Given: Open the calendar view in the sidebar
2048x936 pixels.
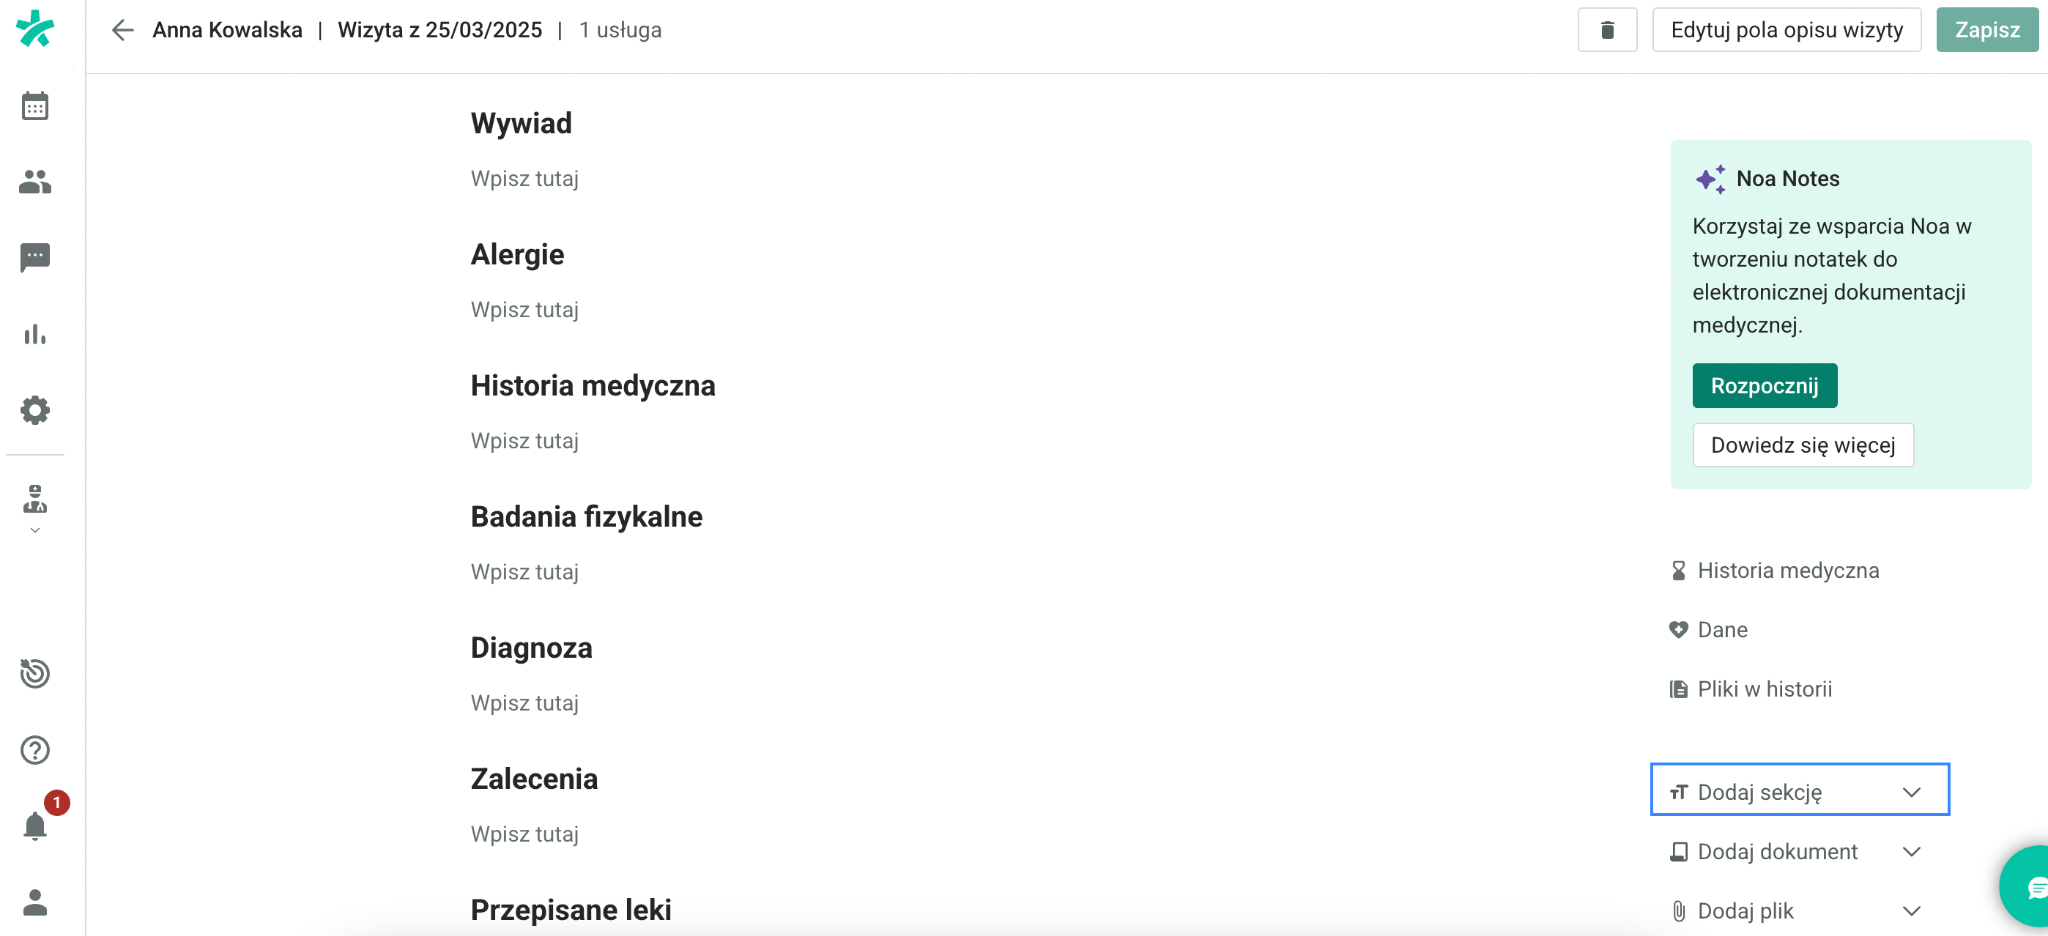Looking at the screenshot, I should (35, 105).
